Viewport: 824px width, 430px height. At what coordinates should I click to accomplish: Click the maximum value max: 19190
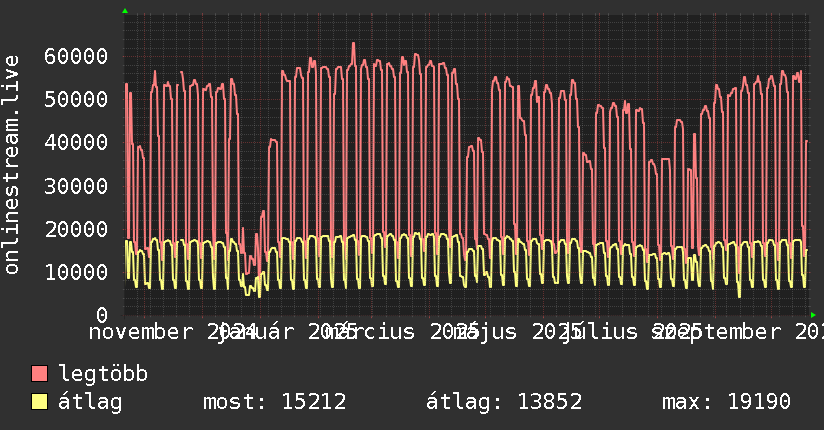[x=726, y=402]
